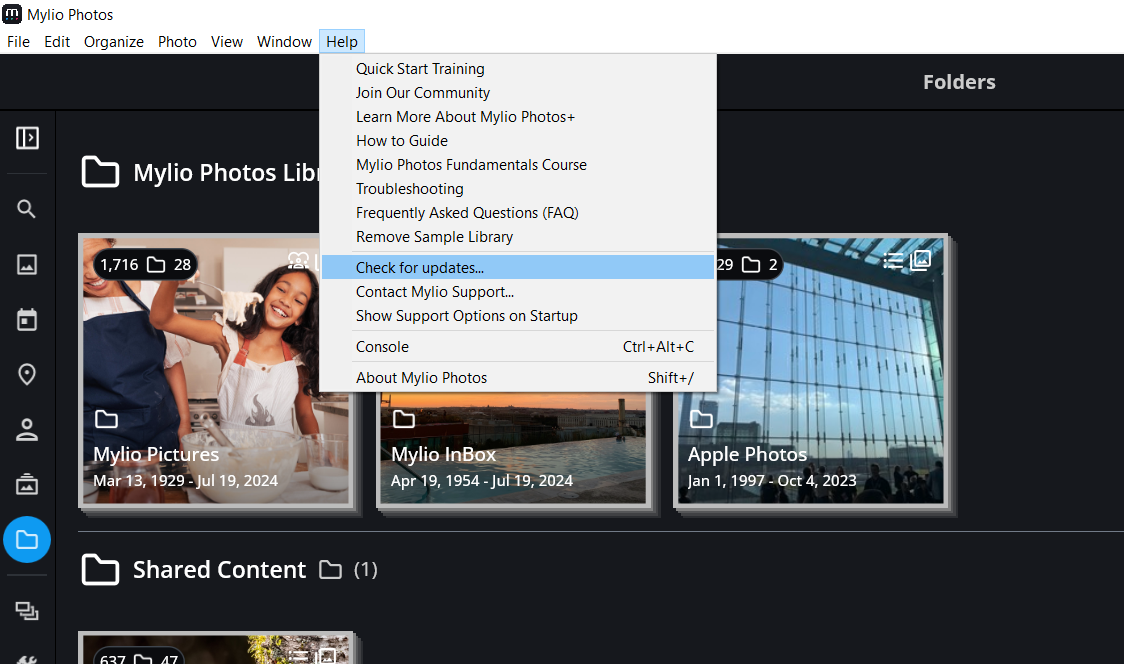Click the Shared Content folder heading
1124x664 pixels.
[219, 570]
